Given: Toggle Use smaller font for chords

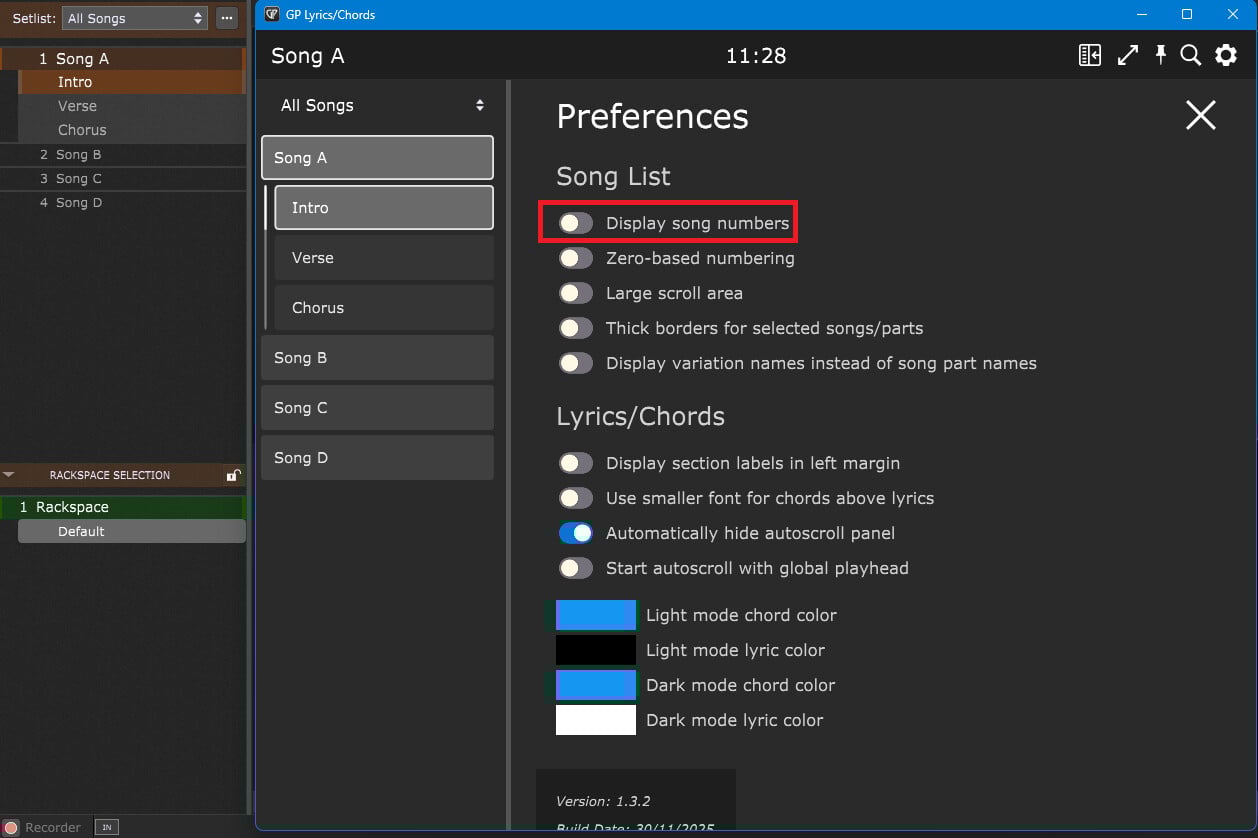Looking at the screenshot, I should click(576, 498).
